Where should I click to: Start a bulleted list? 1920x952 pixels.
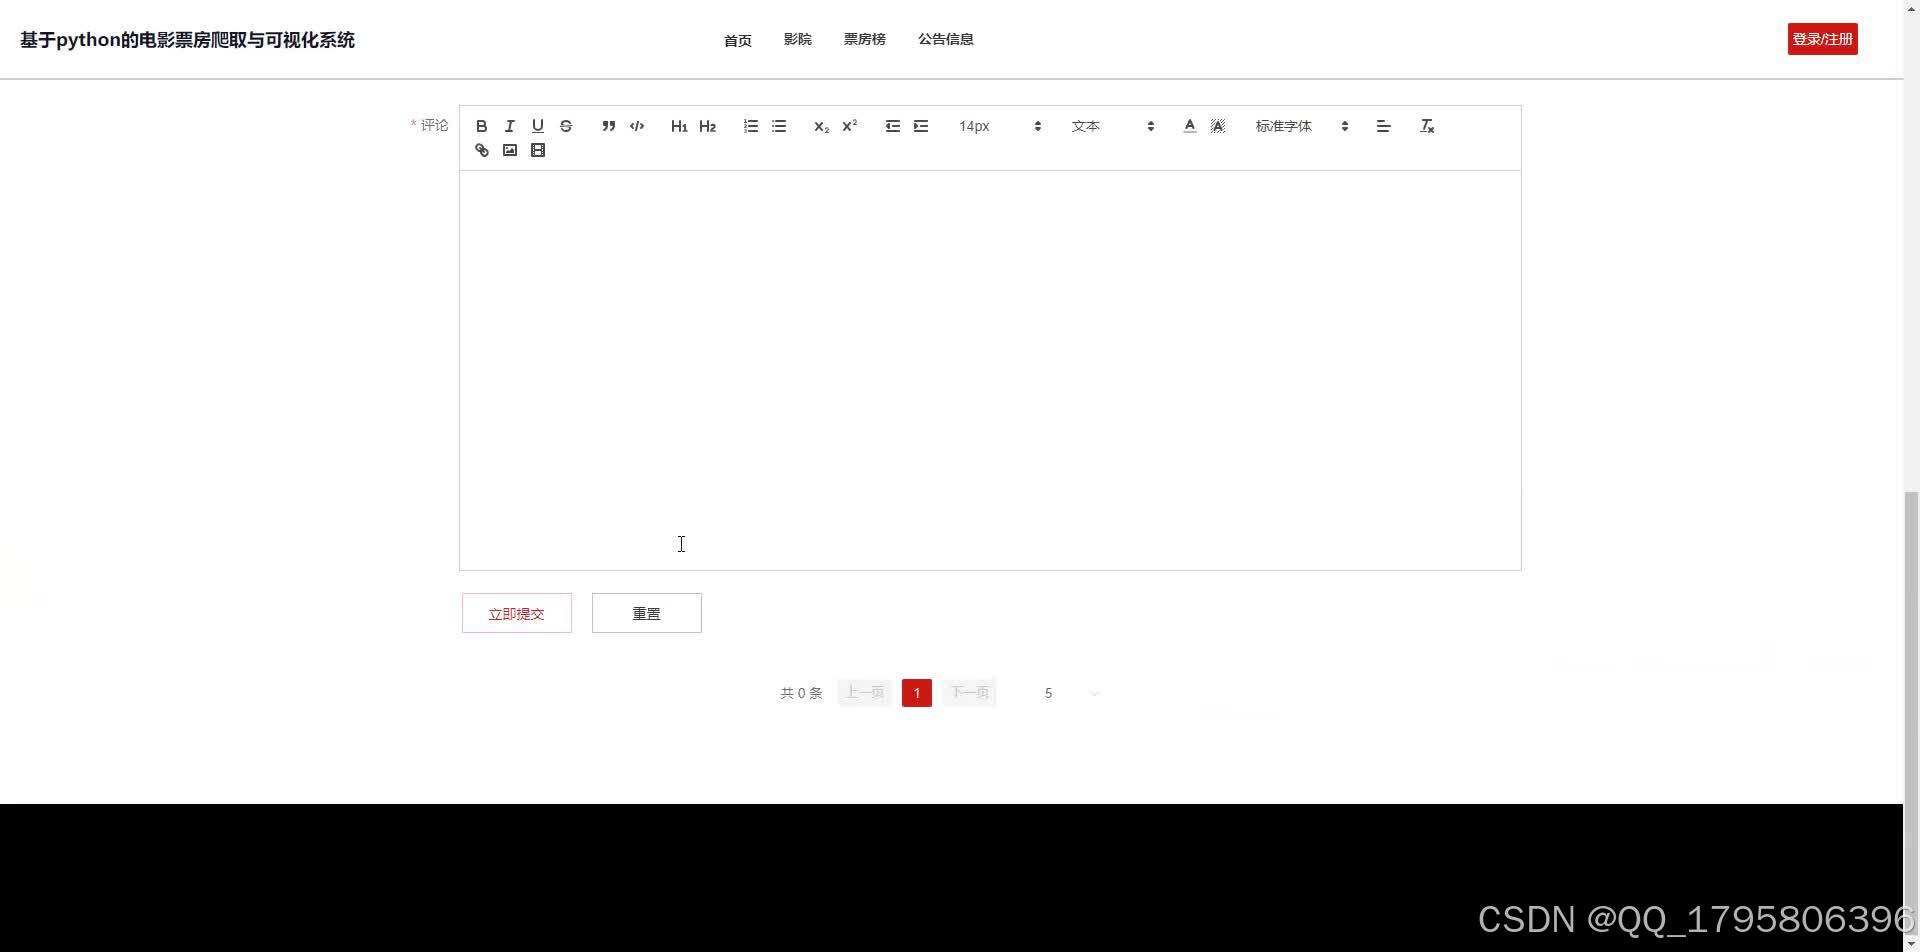[x=779, y=126]
